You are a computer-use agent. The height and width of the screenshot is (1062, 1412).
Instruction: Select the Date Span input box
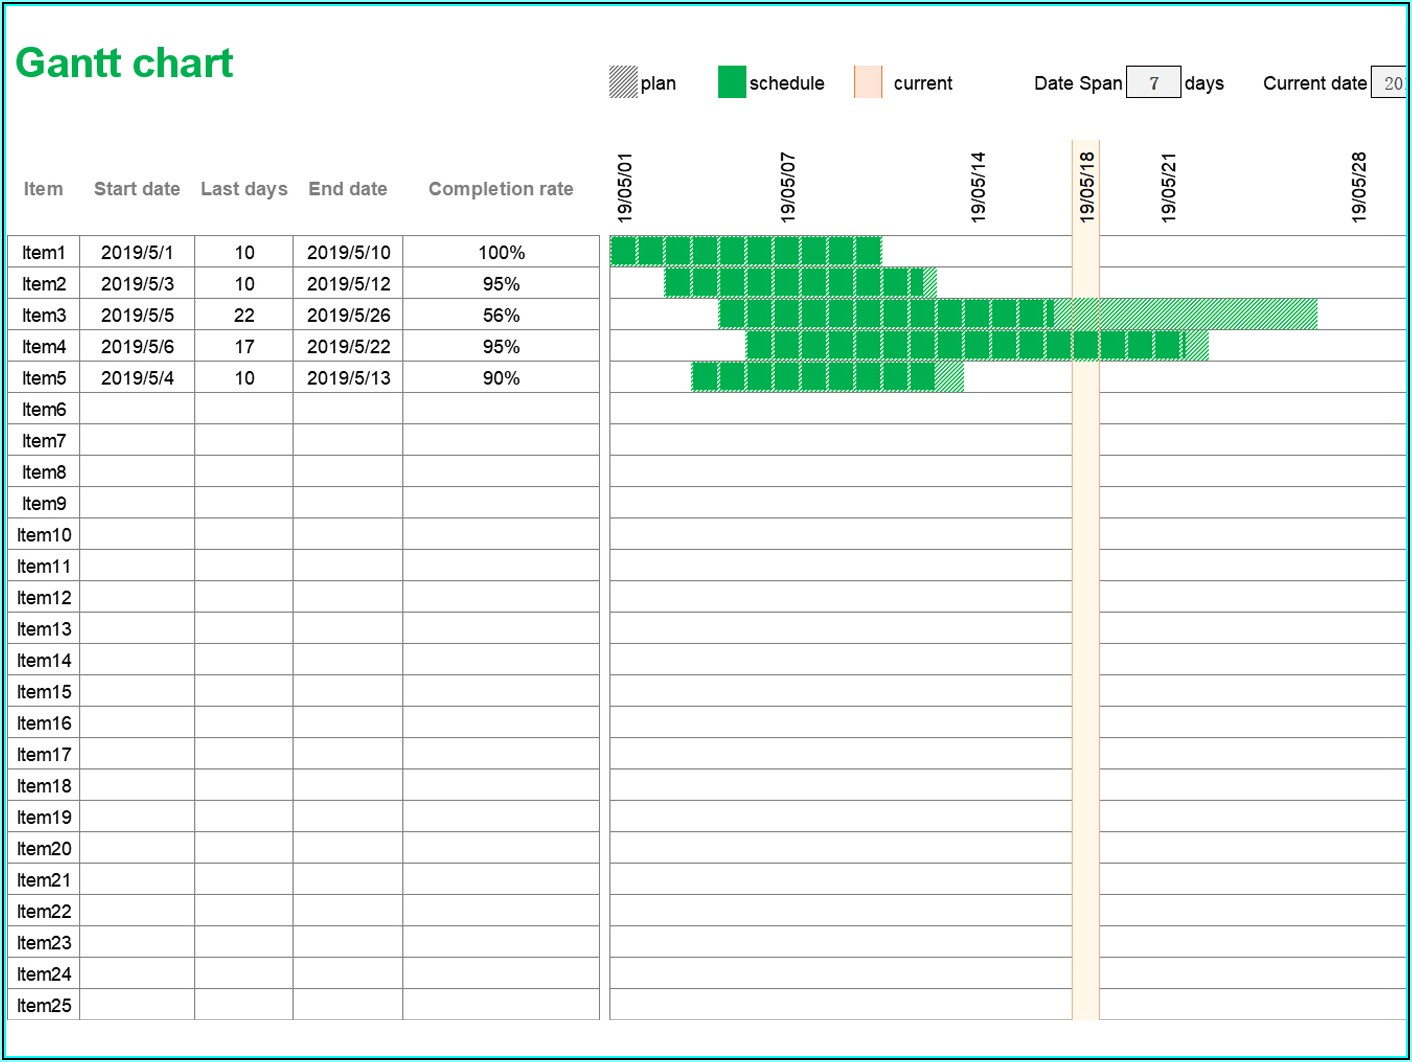1153,83
